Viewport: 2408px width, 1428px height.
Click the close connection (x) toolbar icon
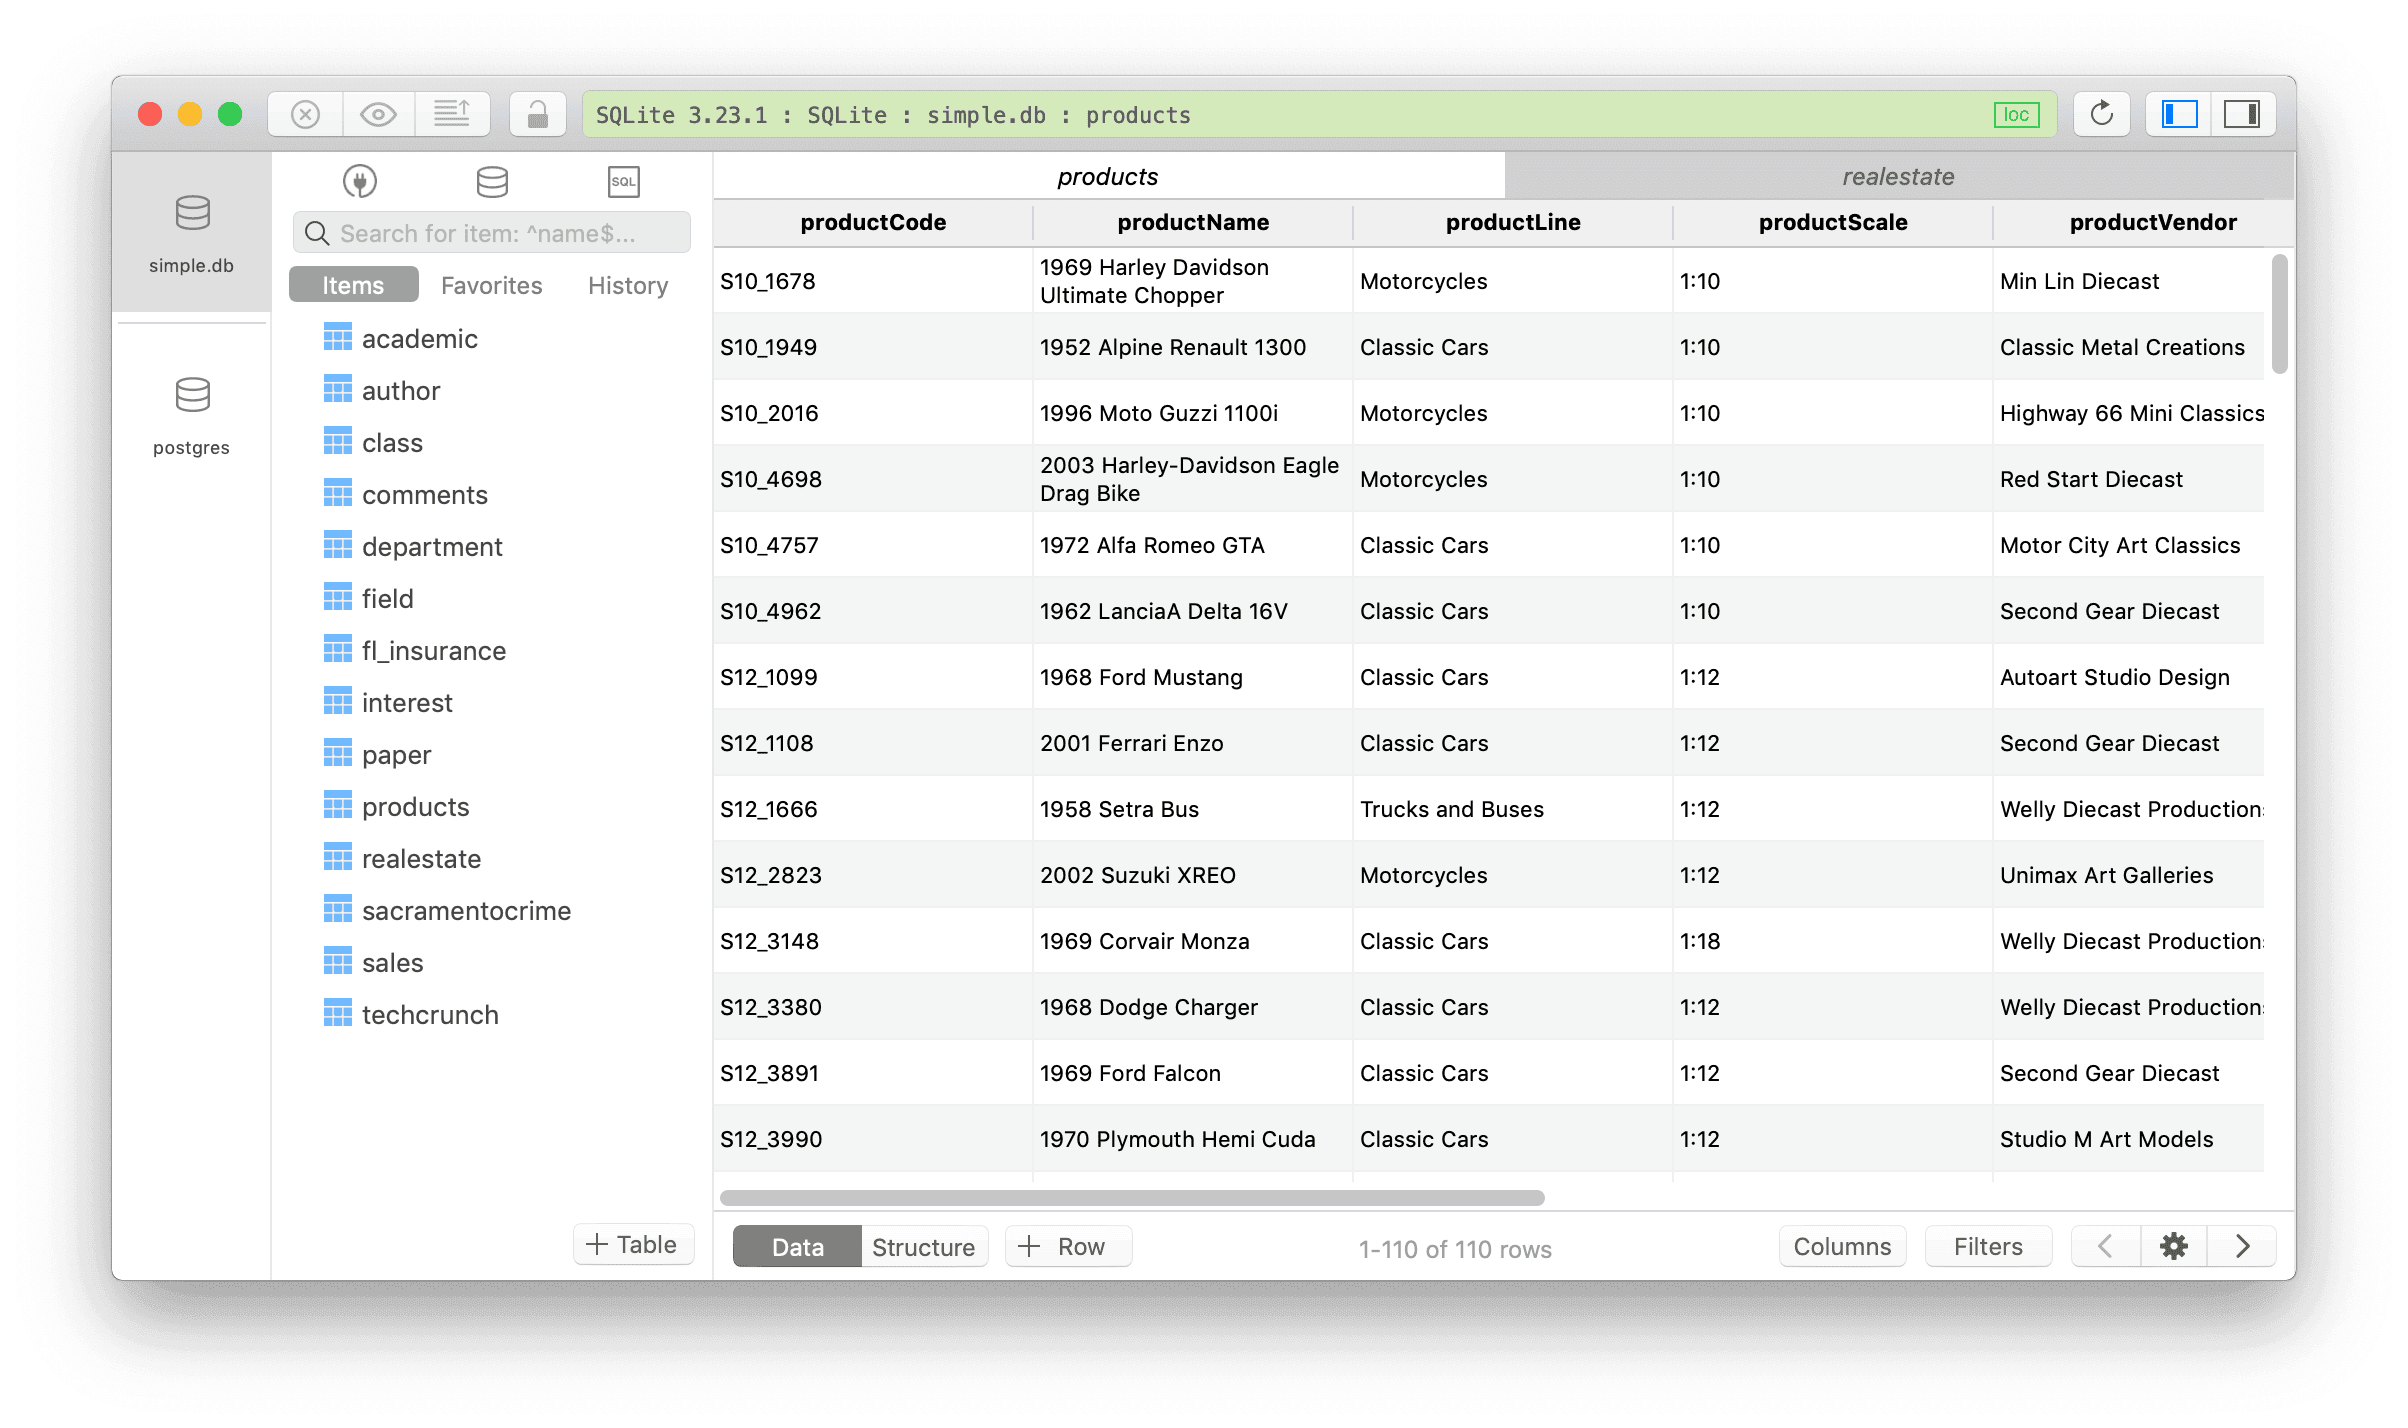coord(305,115)
